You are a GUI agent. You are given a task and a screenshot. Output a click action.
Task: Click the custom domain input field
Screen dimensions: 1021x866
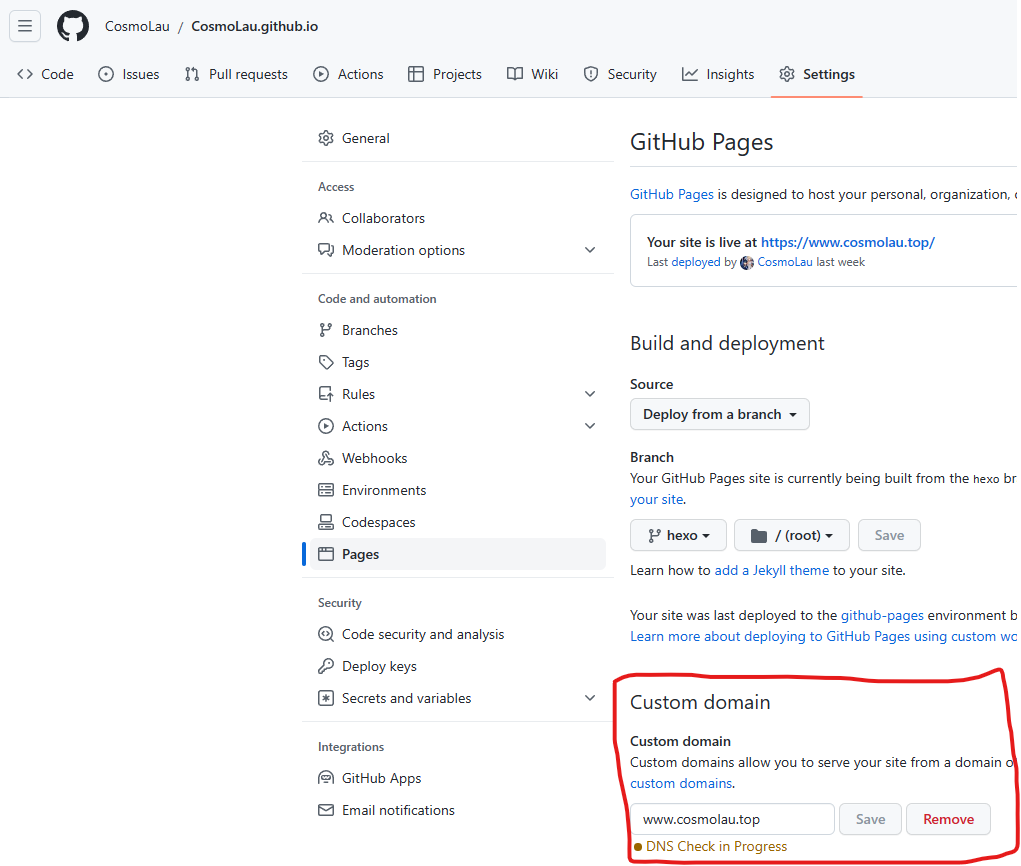(732, 819)
